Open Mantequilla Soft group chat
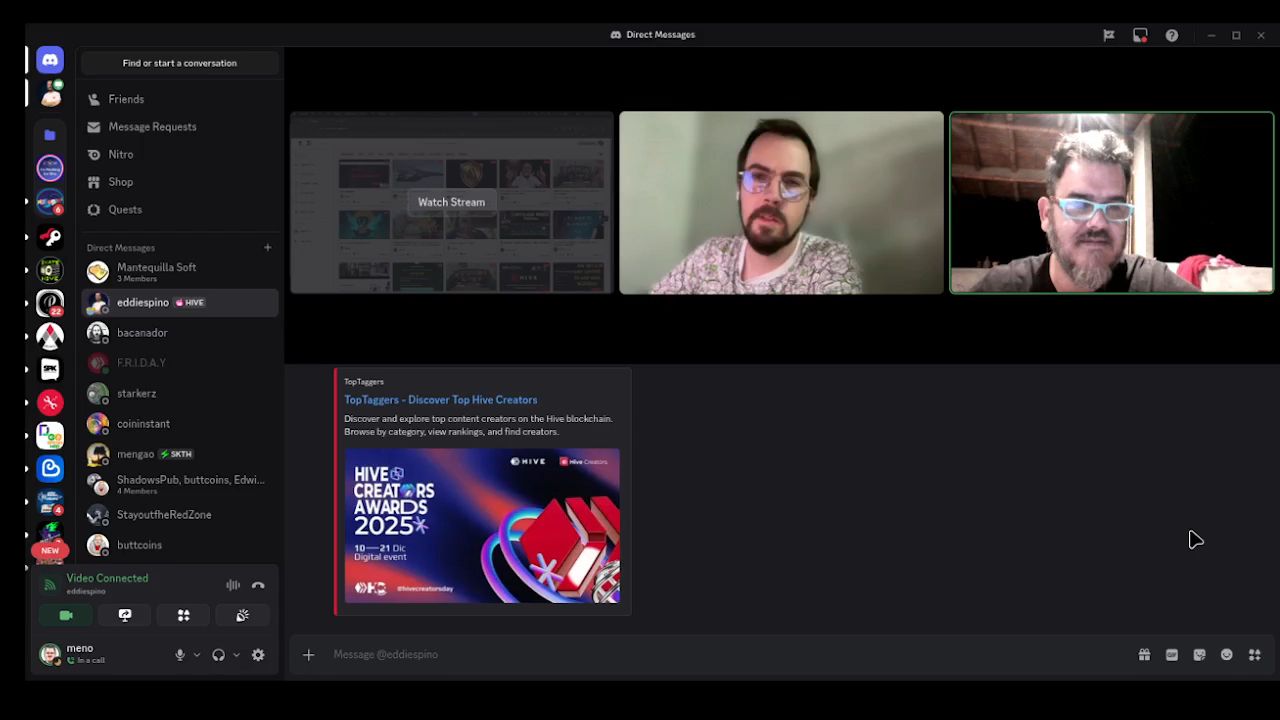 coord(180,272)
